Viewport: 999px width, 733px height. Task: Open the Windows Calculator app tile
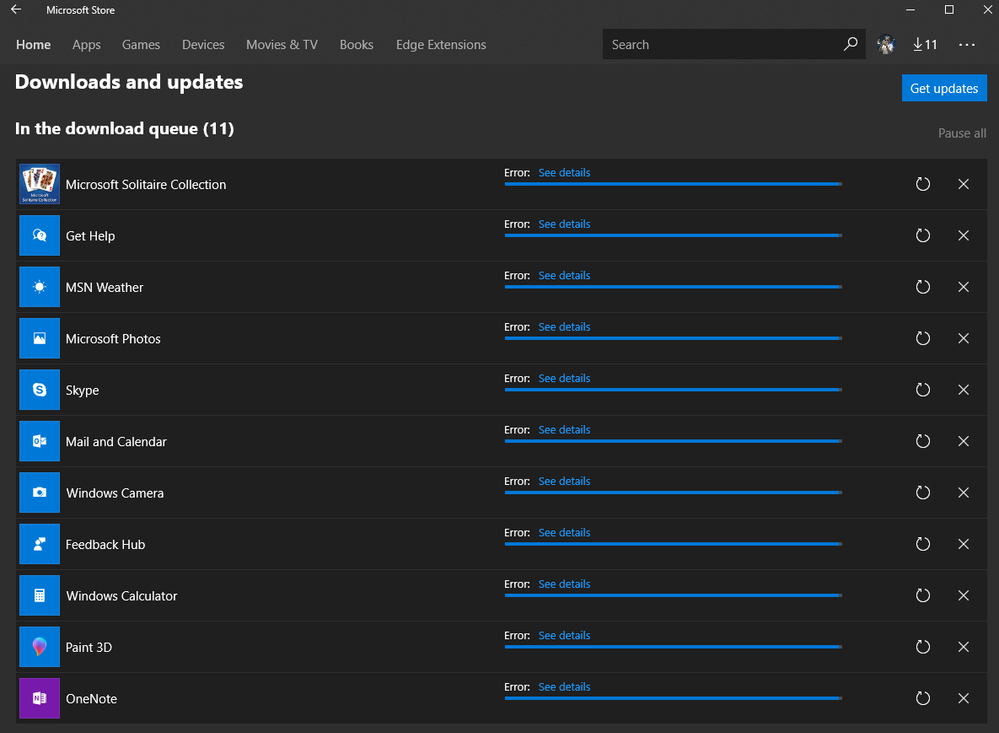coord(40,595)
